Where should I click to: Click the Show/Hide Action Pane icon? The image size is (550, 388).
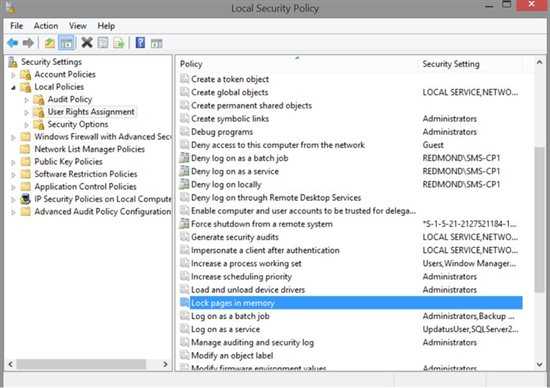[x=156, y=44]
